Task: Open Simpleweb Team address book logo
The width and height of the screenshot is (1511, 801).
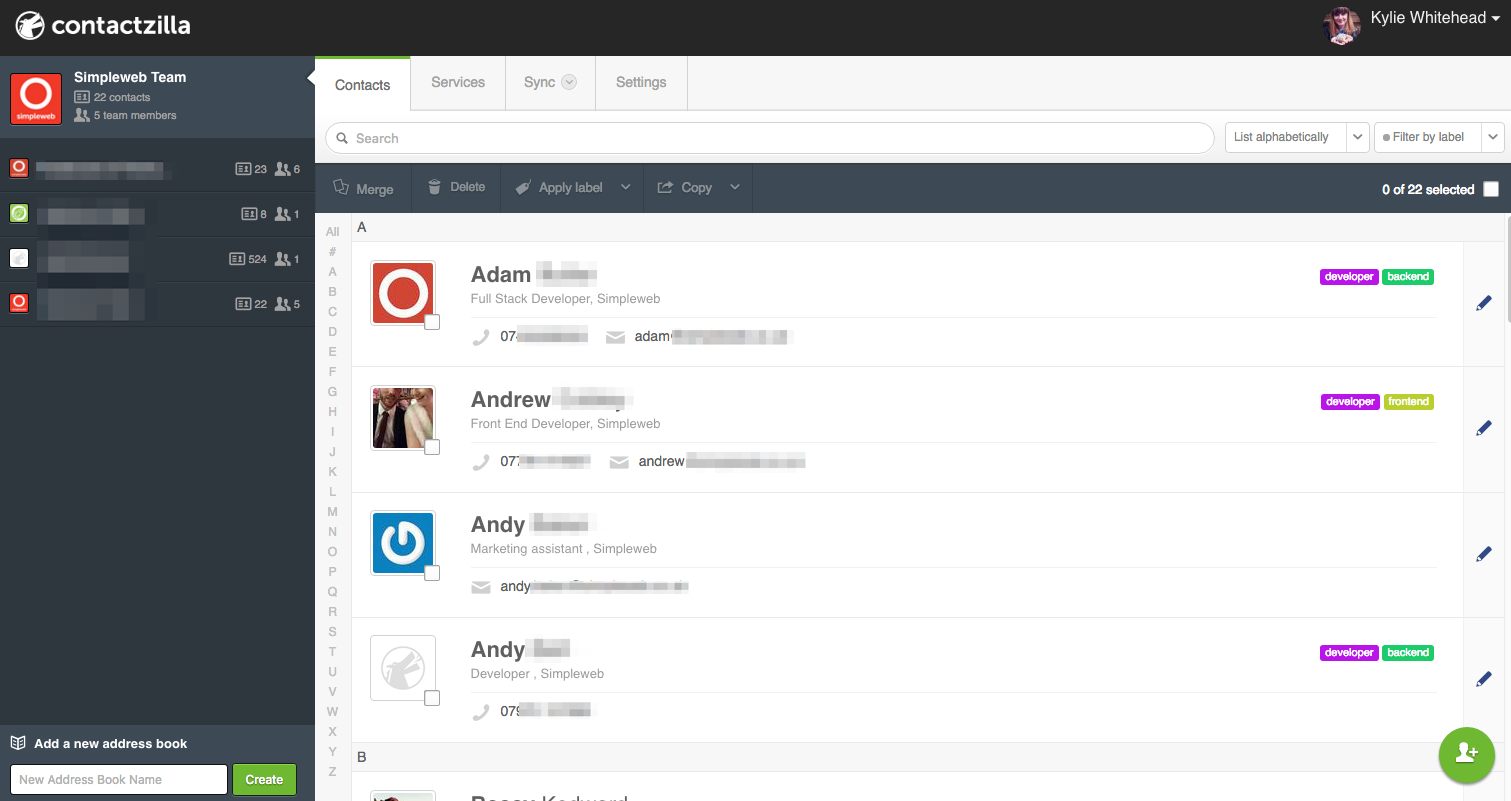Action: [x=36, y=99]
